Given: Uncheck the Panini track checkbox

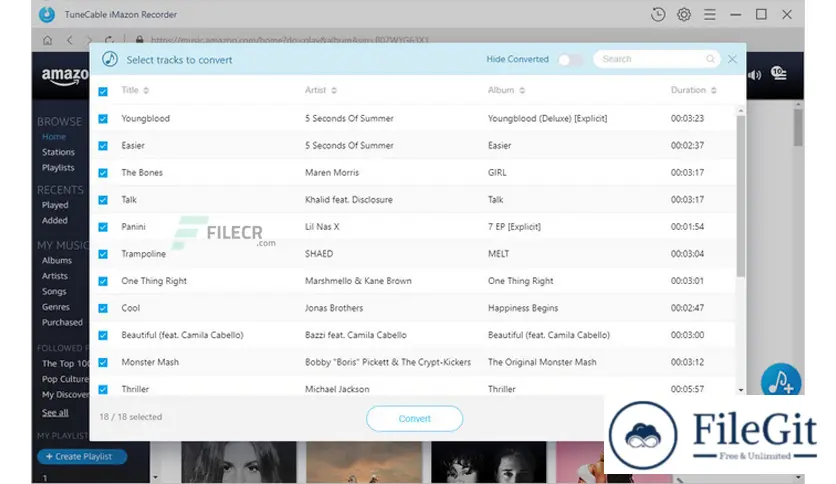Looking at the screenshot, I should [x=103, y=228].
